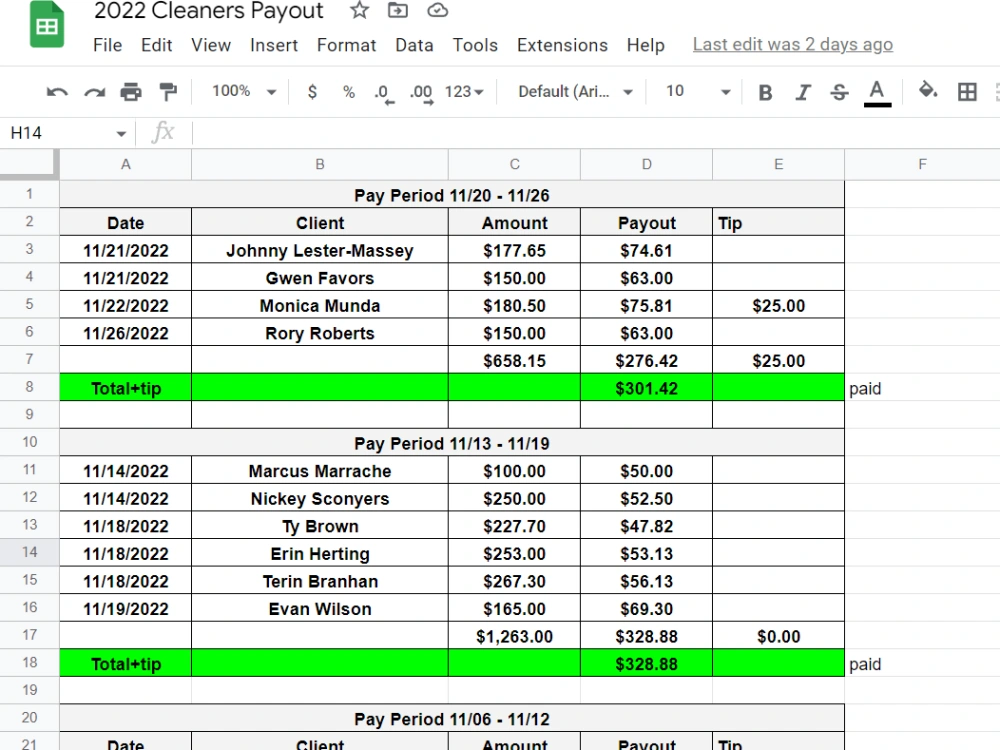Open the View menu
The width and height of the screenshot is (1000, 750).
pyautogui.click(x=210, y=45)
